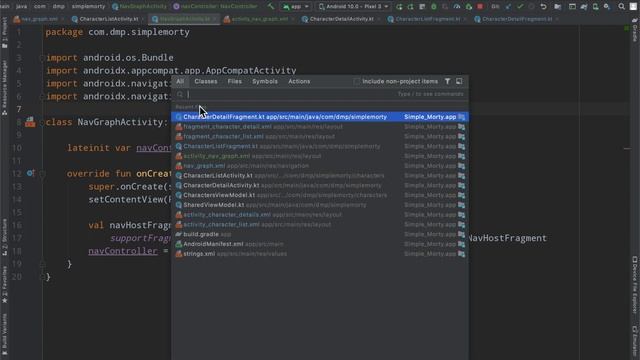Image resolution: width=640 pixels, height=360 pixels.
Task: Open the Build Variants sidebar button
Action: click(4, 333)
